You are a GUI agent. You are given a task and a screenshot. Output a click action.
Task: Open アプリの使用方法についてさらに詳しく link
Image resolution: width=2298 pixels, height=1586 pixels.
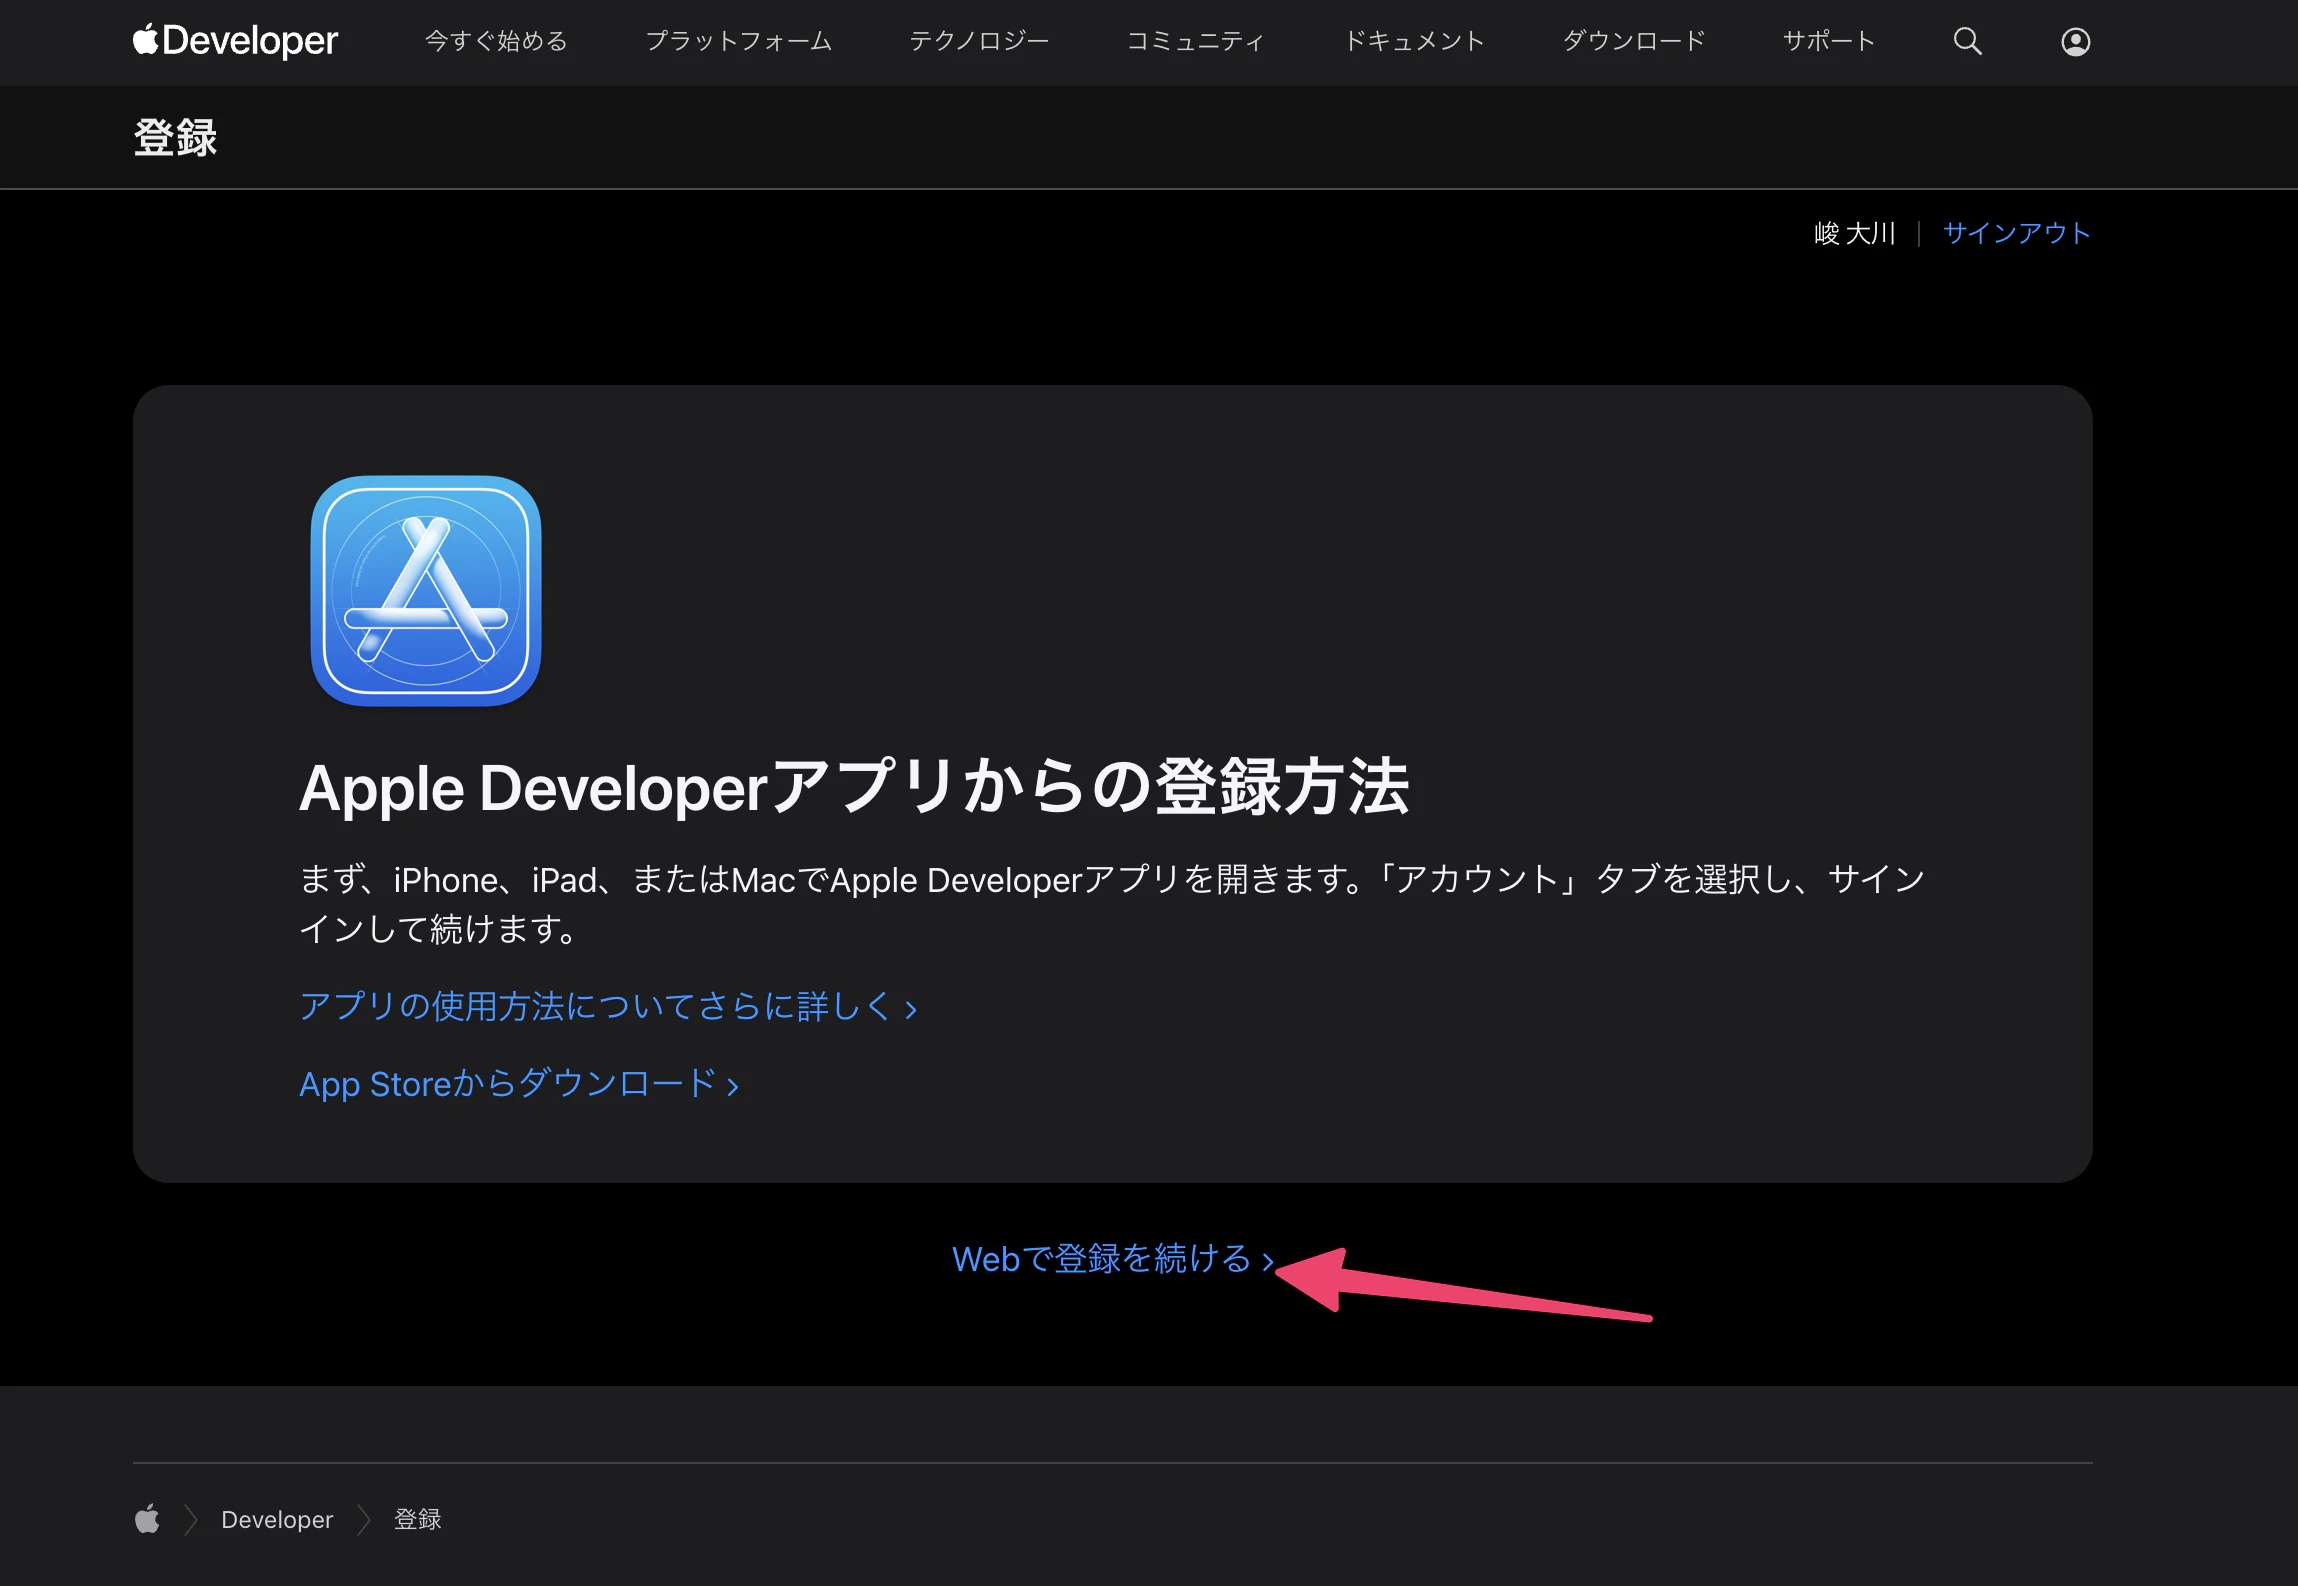point(608,1006)
